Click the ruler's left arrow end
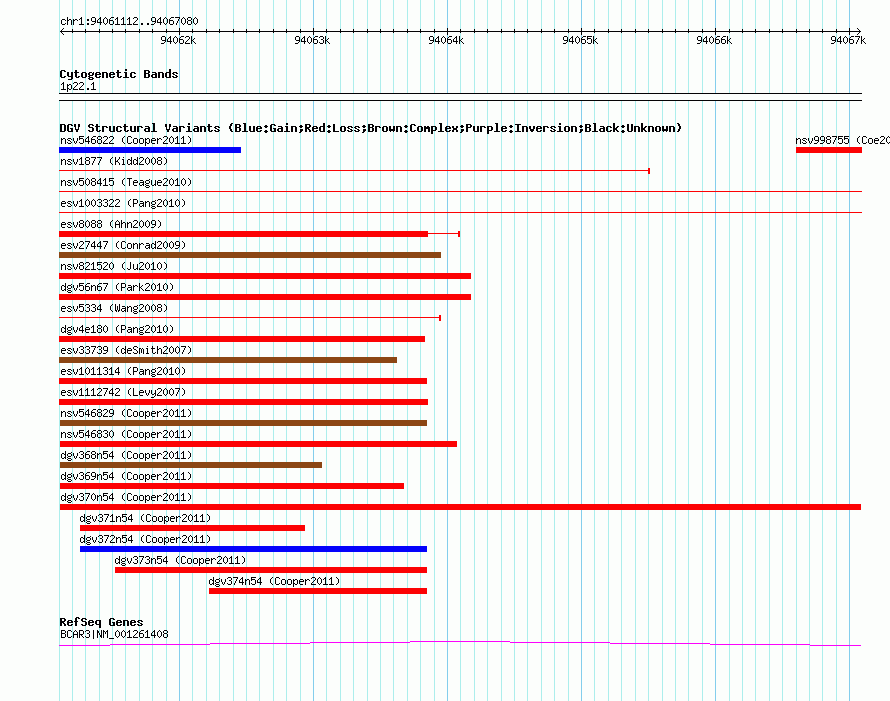The width and height of the screenshot is (890, 701). [x=62, y=32]
